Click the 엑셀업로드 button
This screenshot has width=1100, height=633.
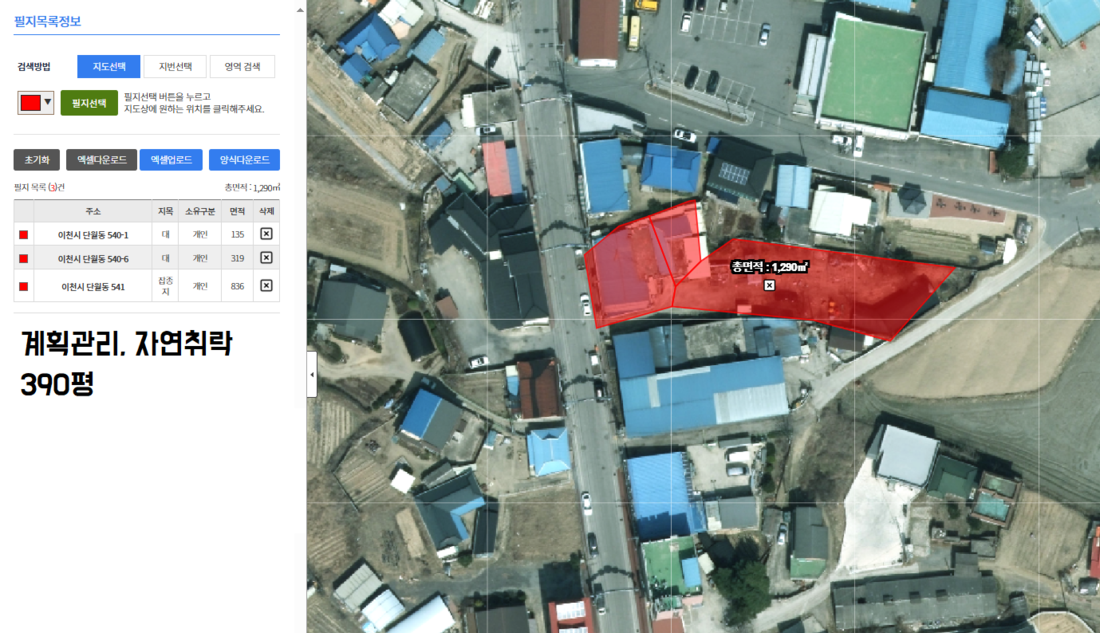[171, 160]
